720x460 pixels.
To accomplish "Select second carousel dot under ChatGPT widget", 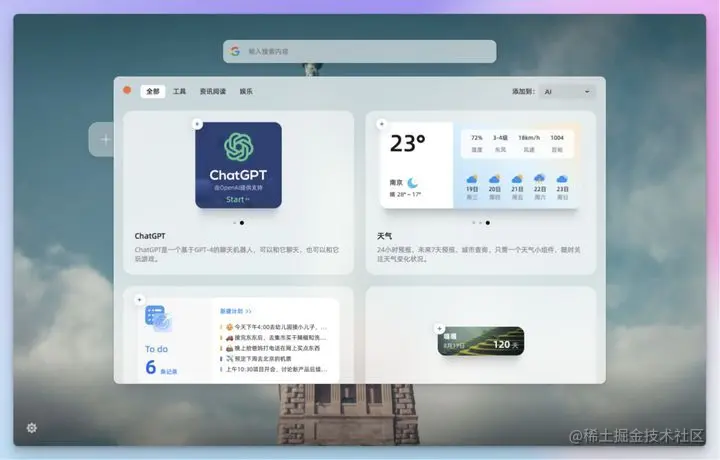I will tap(242, 223).
